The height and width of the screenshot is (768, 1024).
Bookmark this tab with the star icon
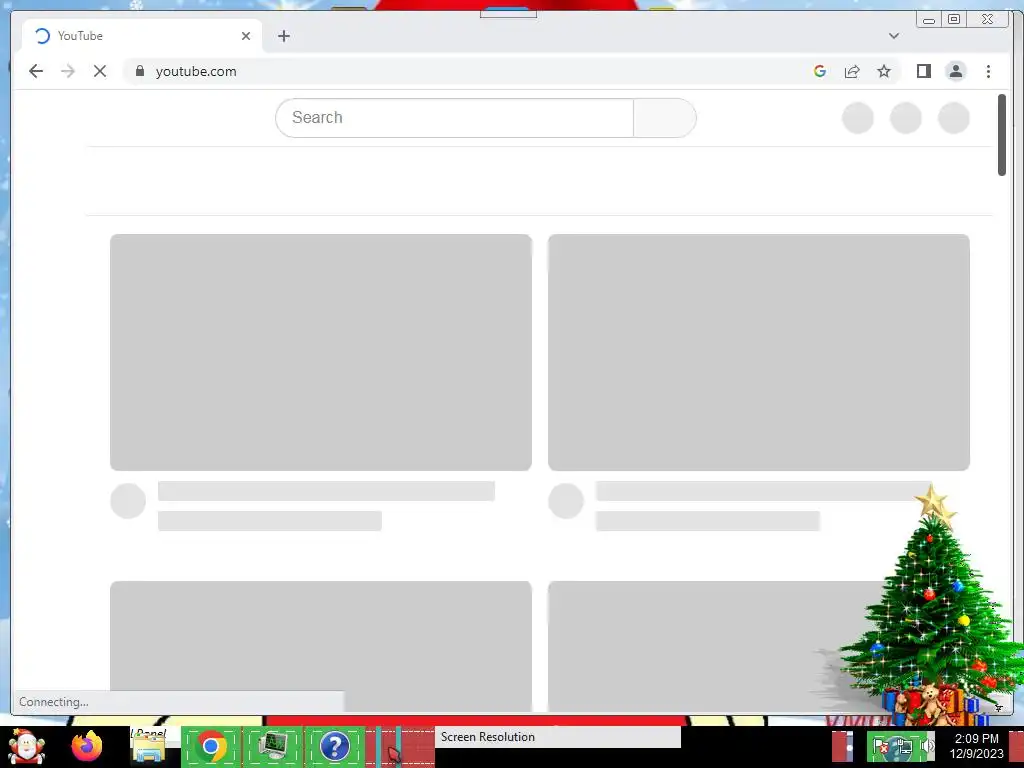(884, 71)
